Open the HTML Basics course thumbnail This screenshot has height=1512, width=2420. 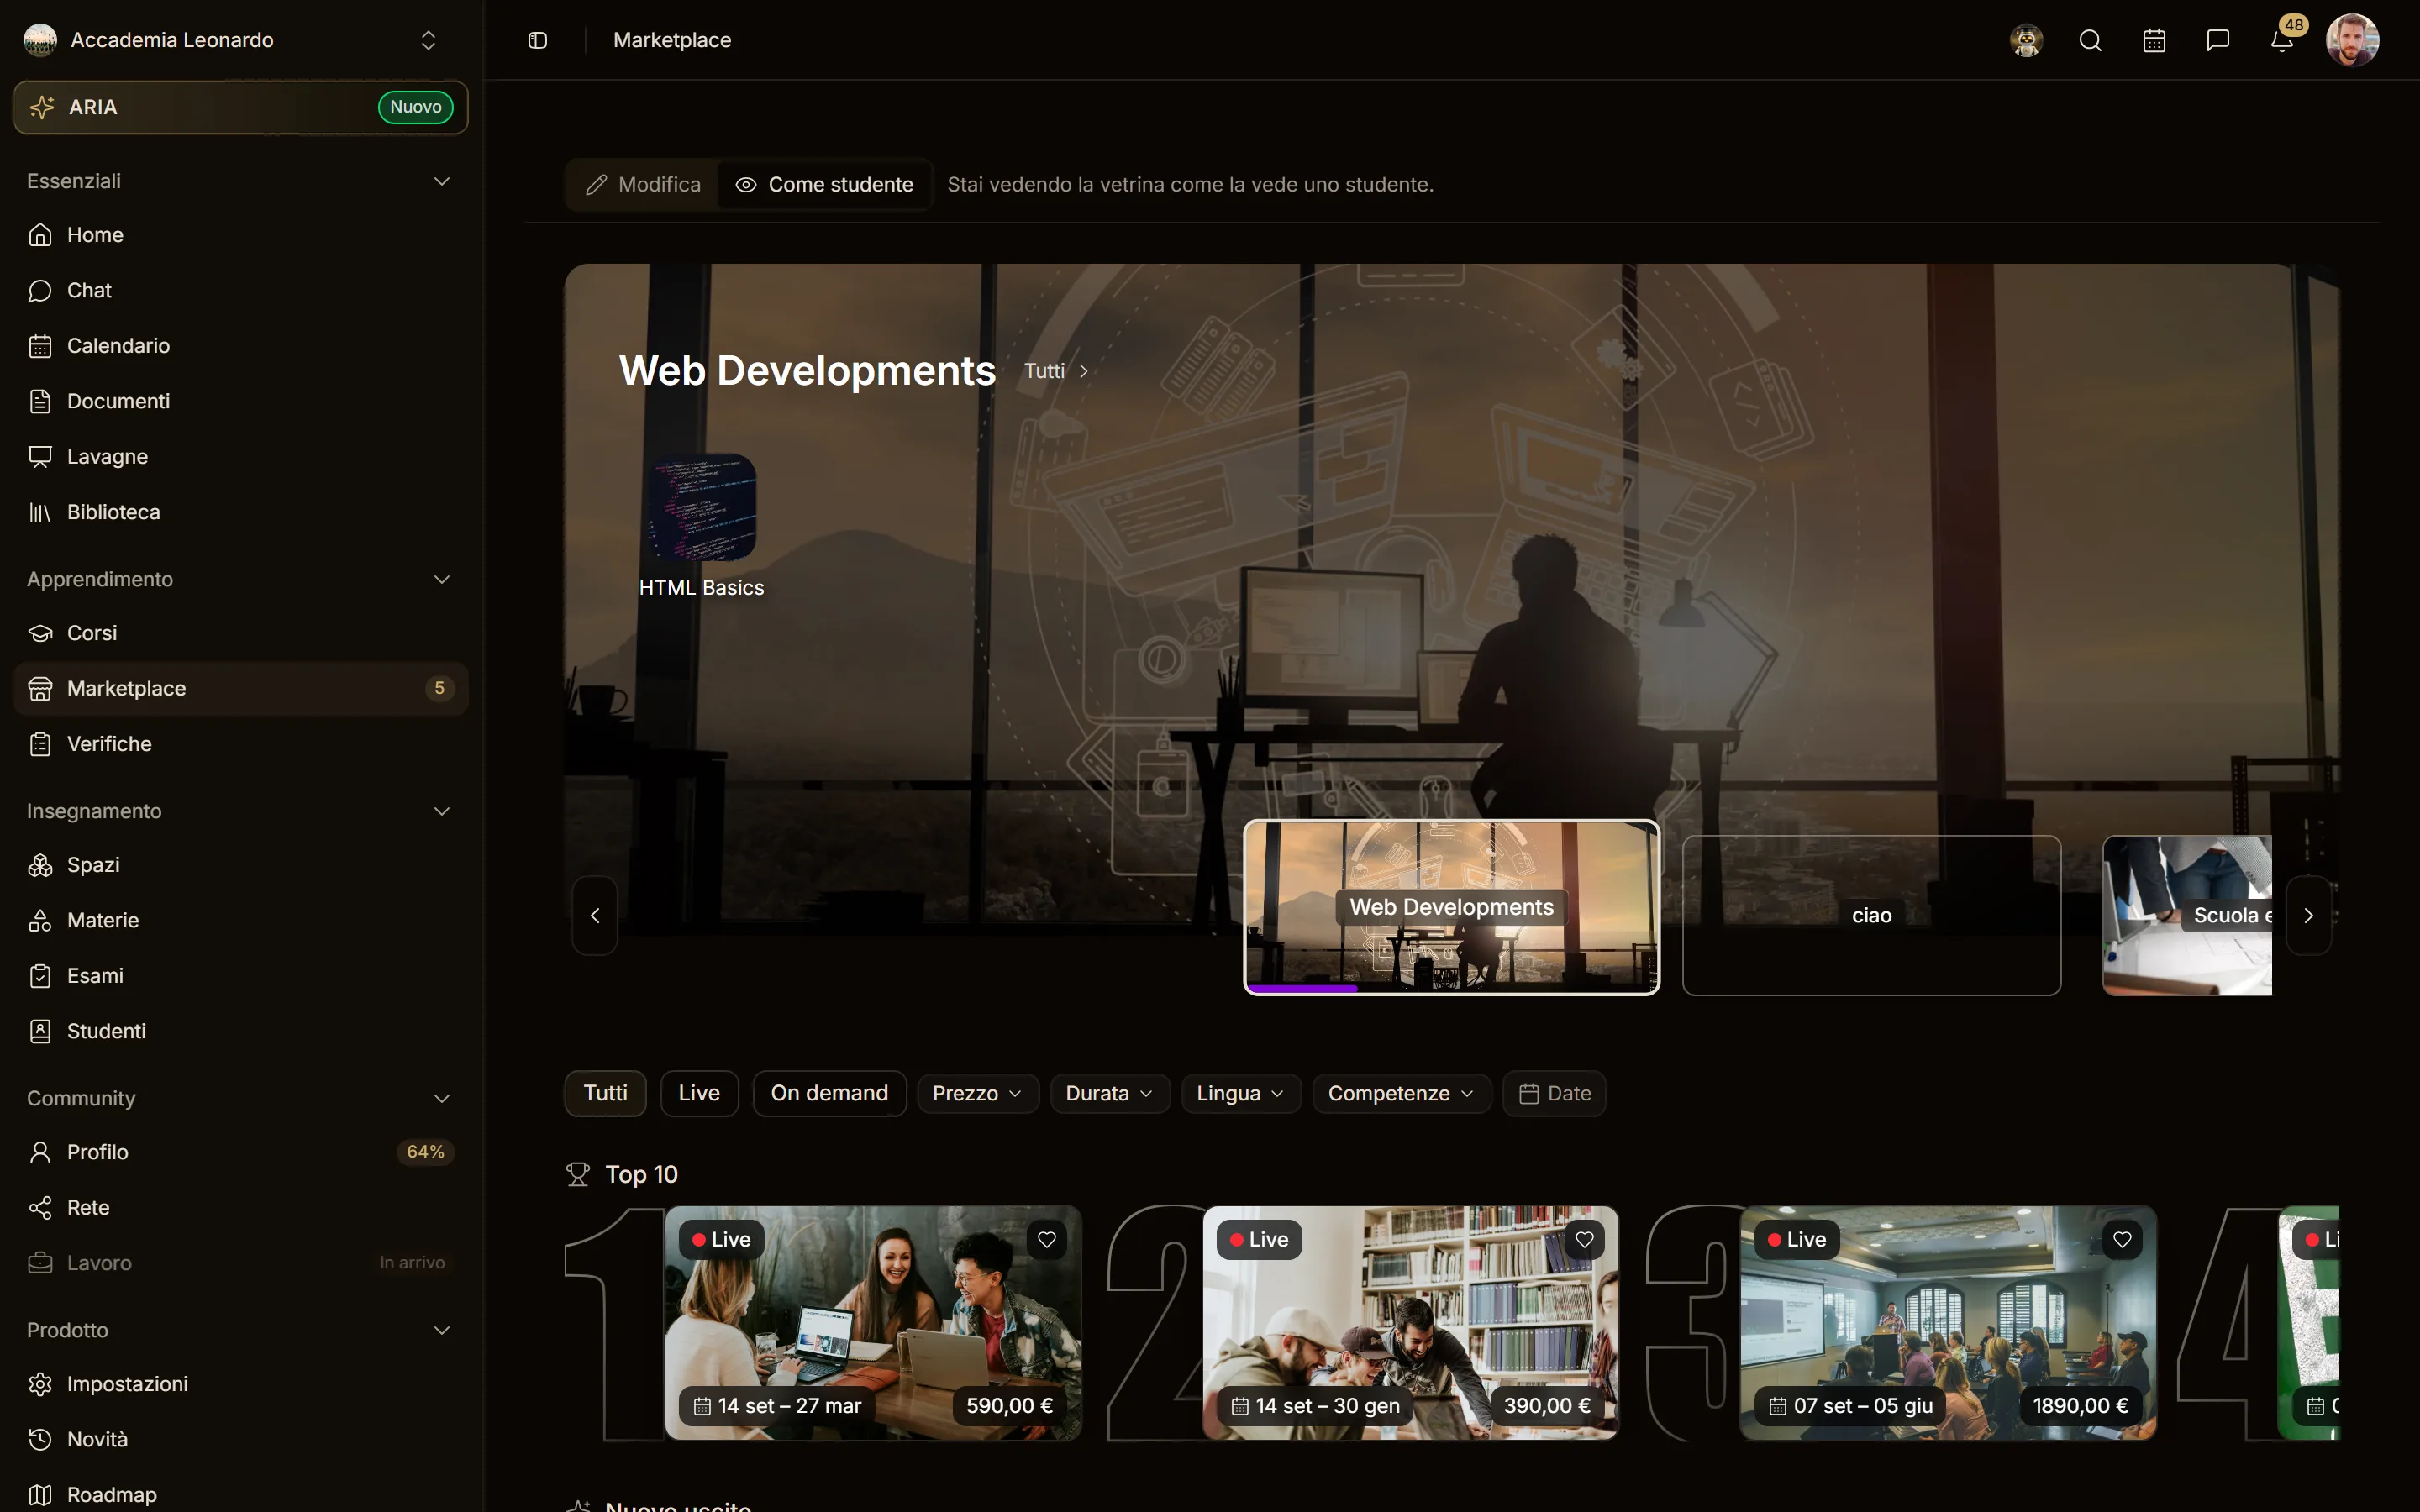click(701, 508)
